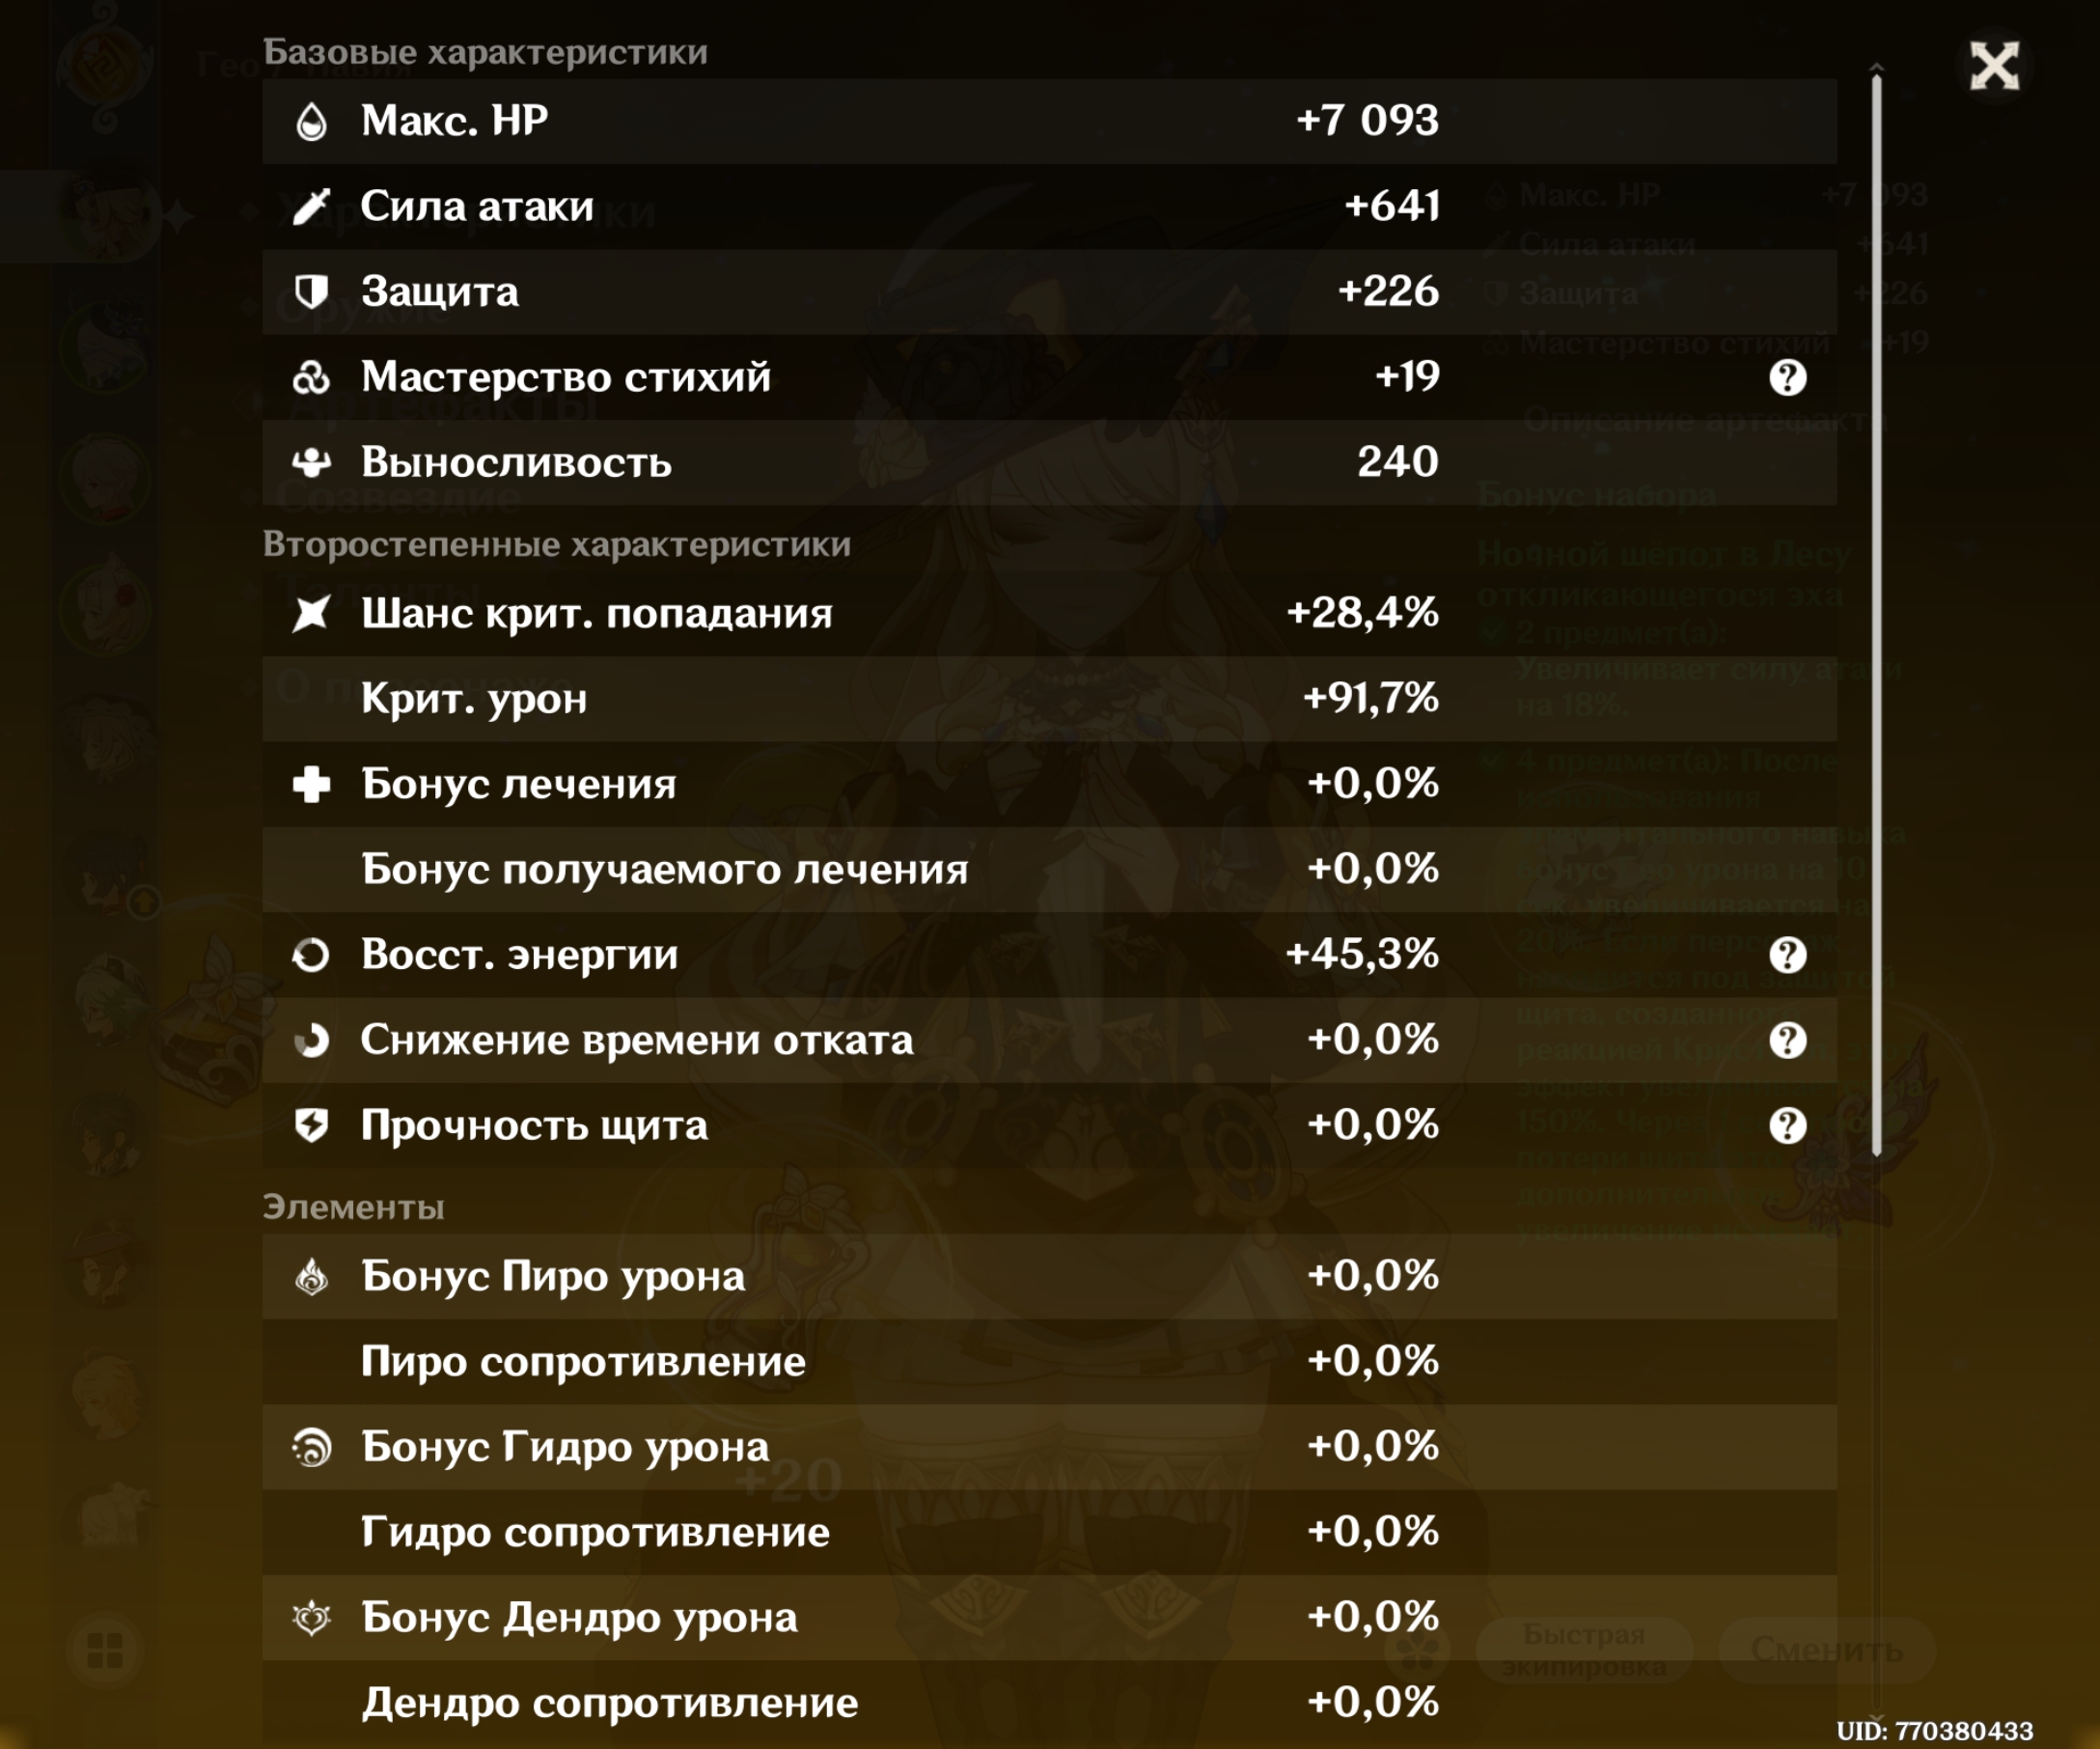Show help for Снижение времени отката
The height and width of the screenshot is (1749, 2100).
pyautogui.click(x=1787, y=1040)
